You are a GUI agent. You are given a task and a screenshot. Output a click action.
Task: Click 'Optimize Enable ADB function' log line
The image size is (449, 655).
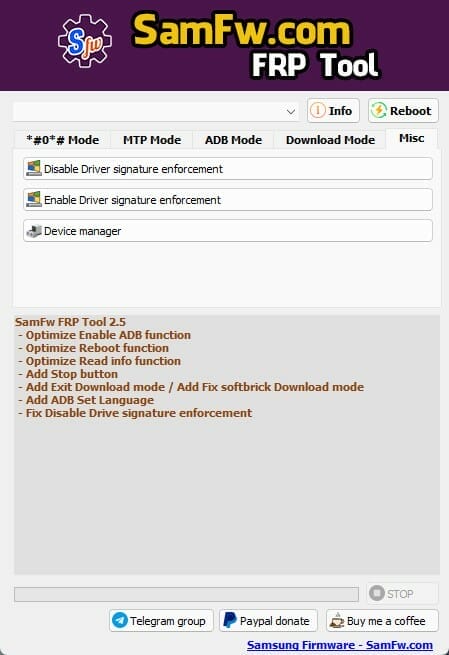click(x=104, y=335)
